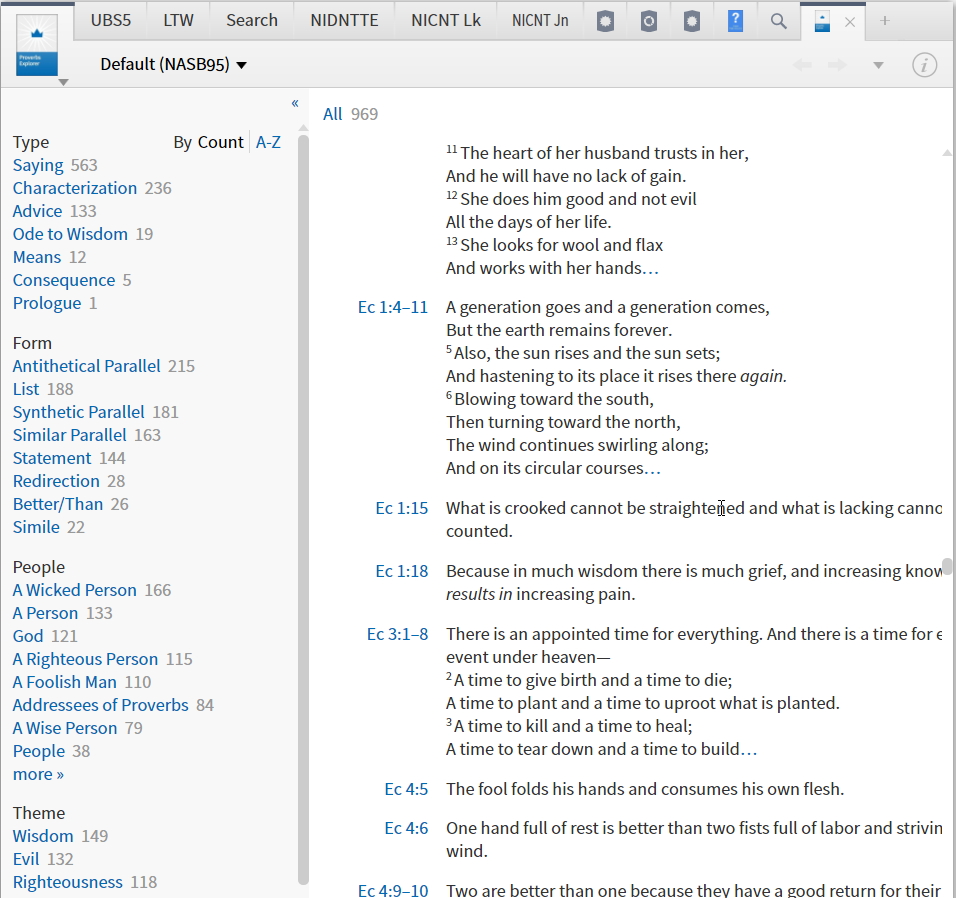
Task: Filter by Ode to Wisdom
Action: point(70,234)
